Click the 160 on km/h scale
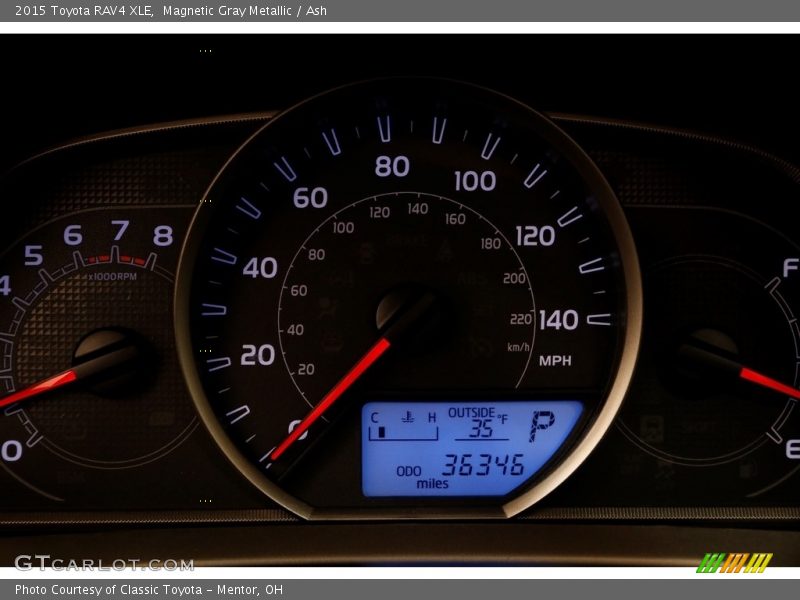This screenshot has width=800, height=600. tap(455, 219)
